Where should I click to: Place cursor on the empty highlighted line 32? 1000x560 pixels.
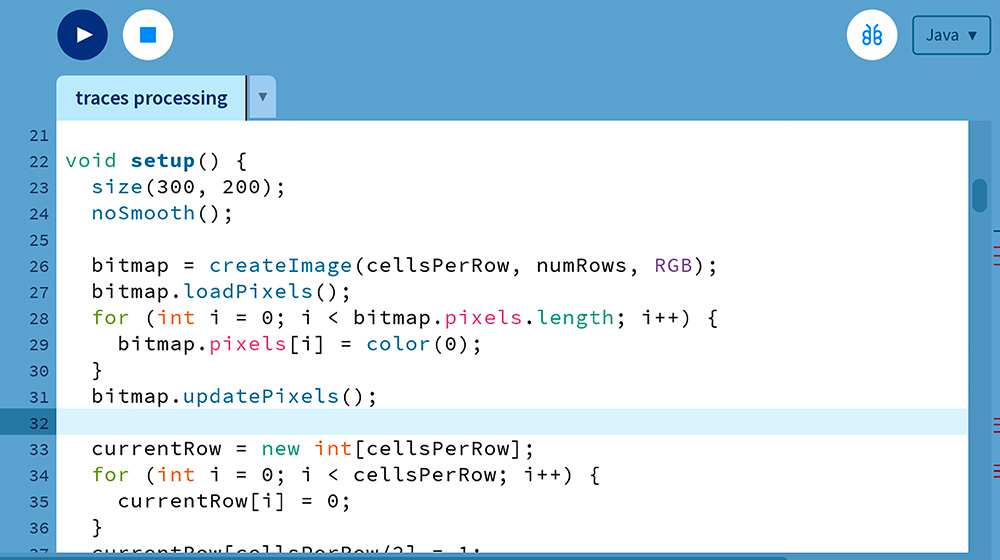[x=500, y=423]
